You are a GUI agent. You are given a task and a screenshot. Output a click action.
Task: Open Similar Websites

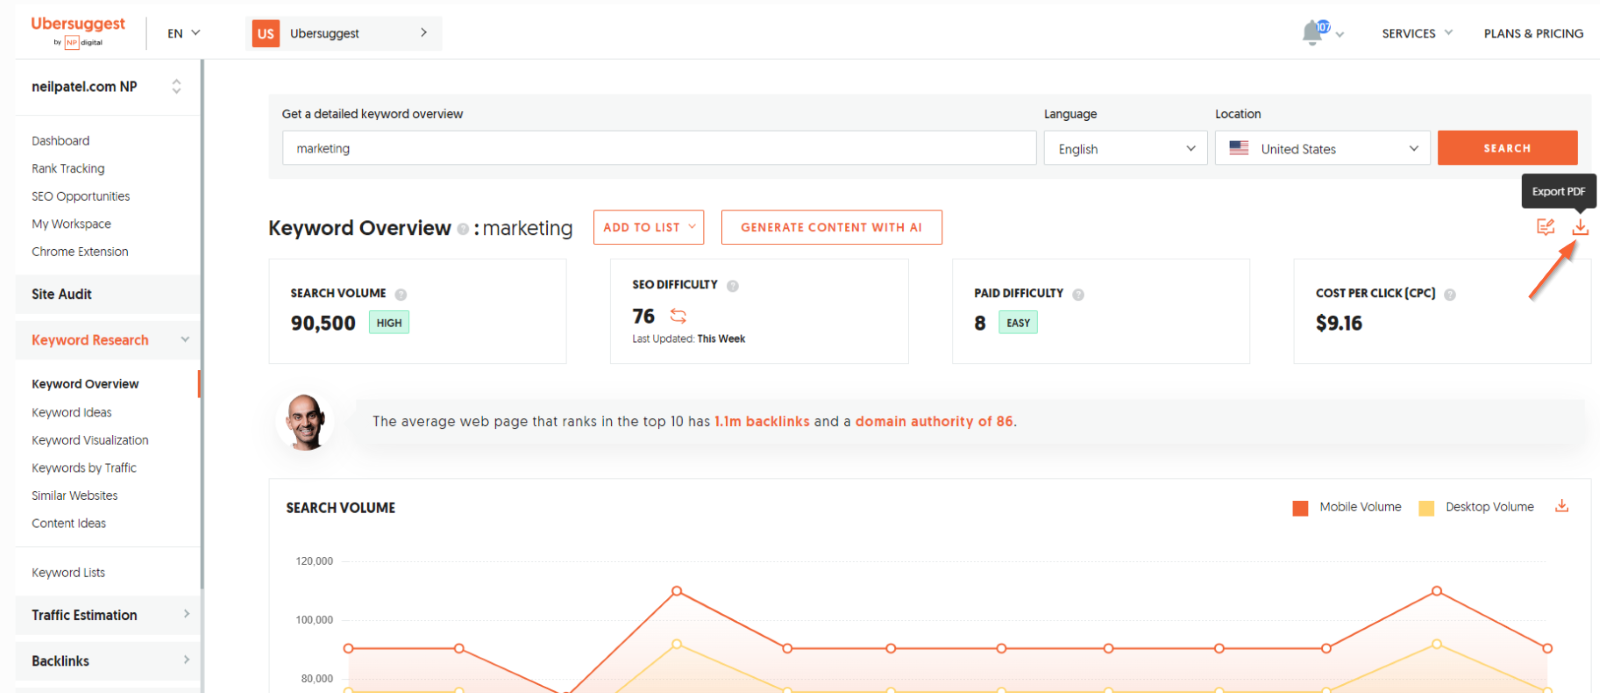click(74, 496)
